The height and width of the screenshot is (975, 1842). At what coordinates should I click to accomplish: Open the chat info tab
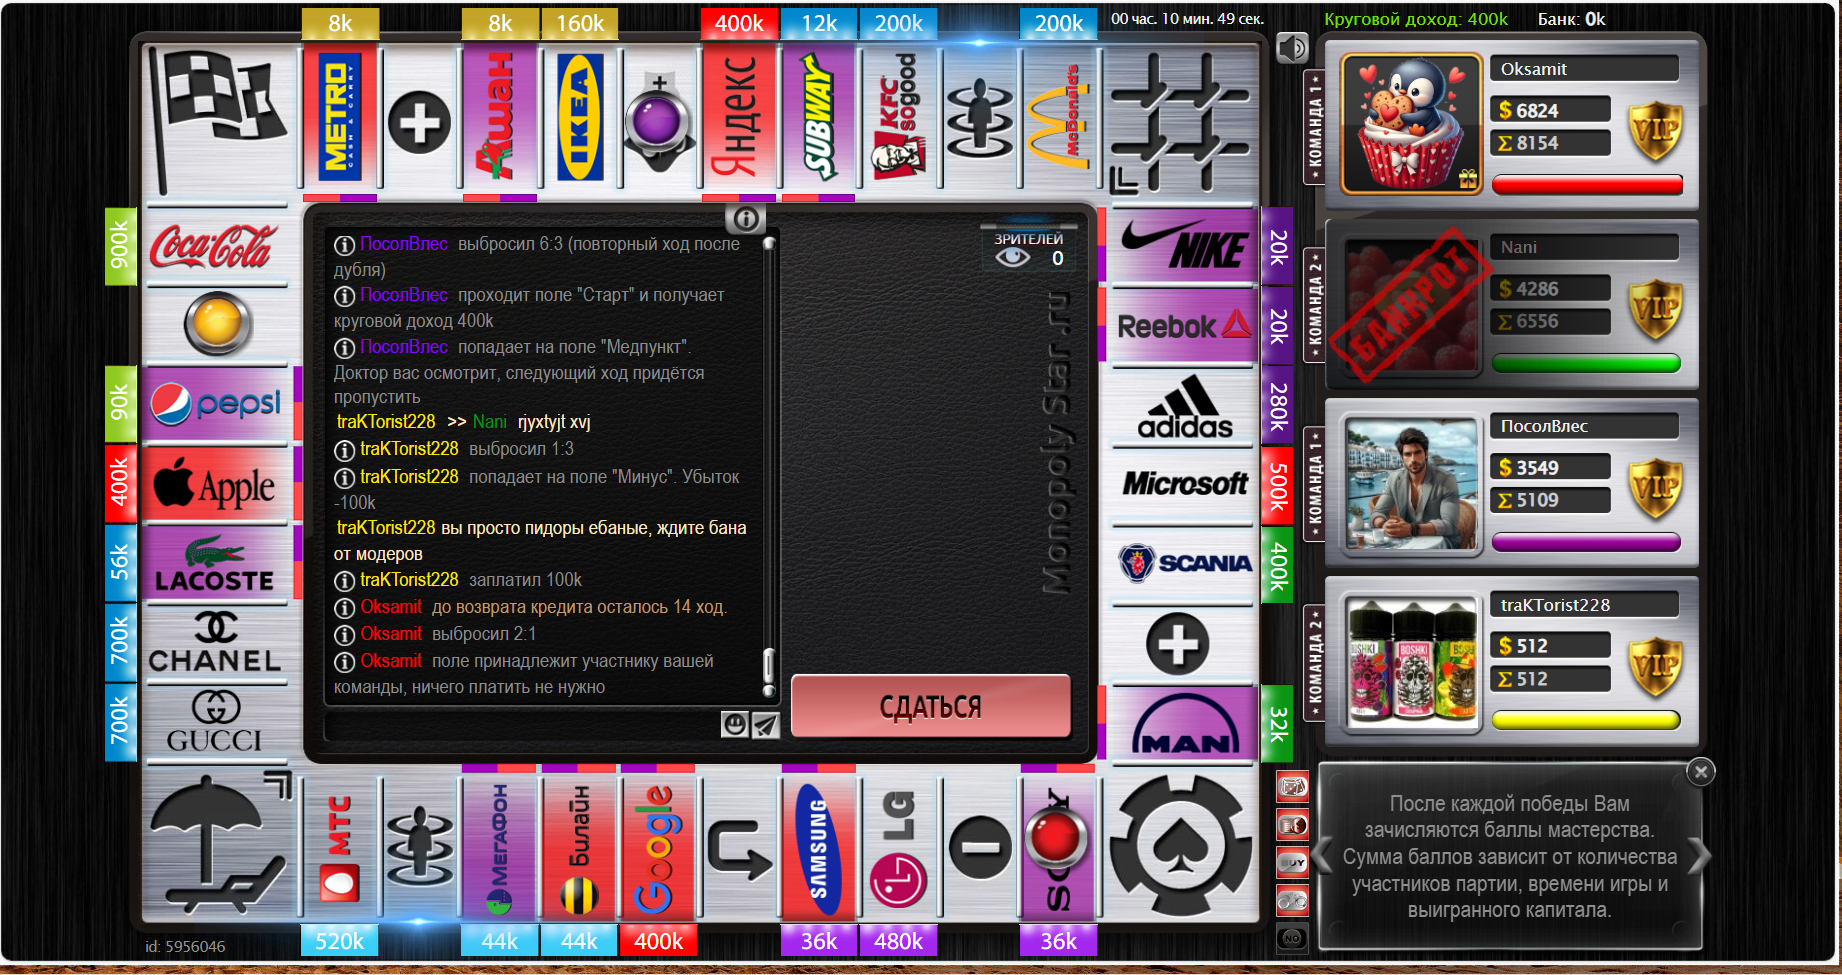tap(745, 218)
